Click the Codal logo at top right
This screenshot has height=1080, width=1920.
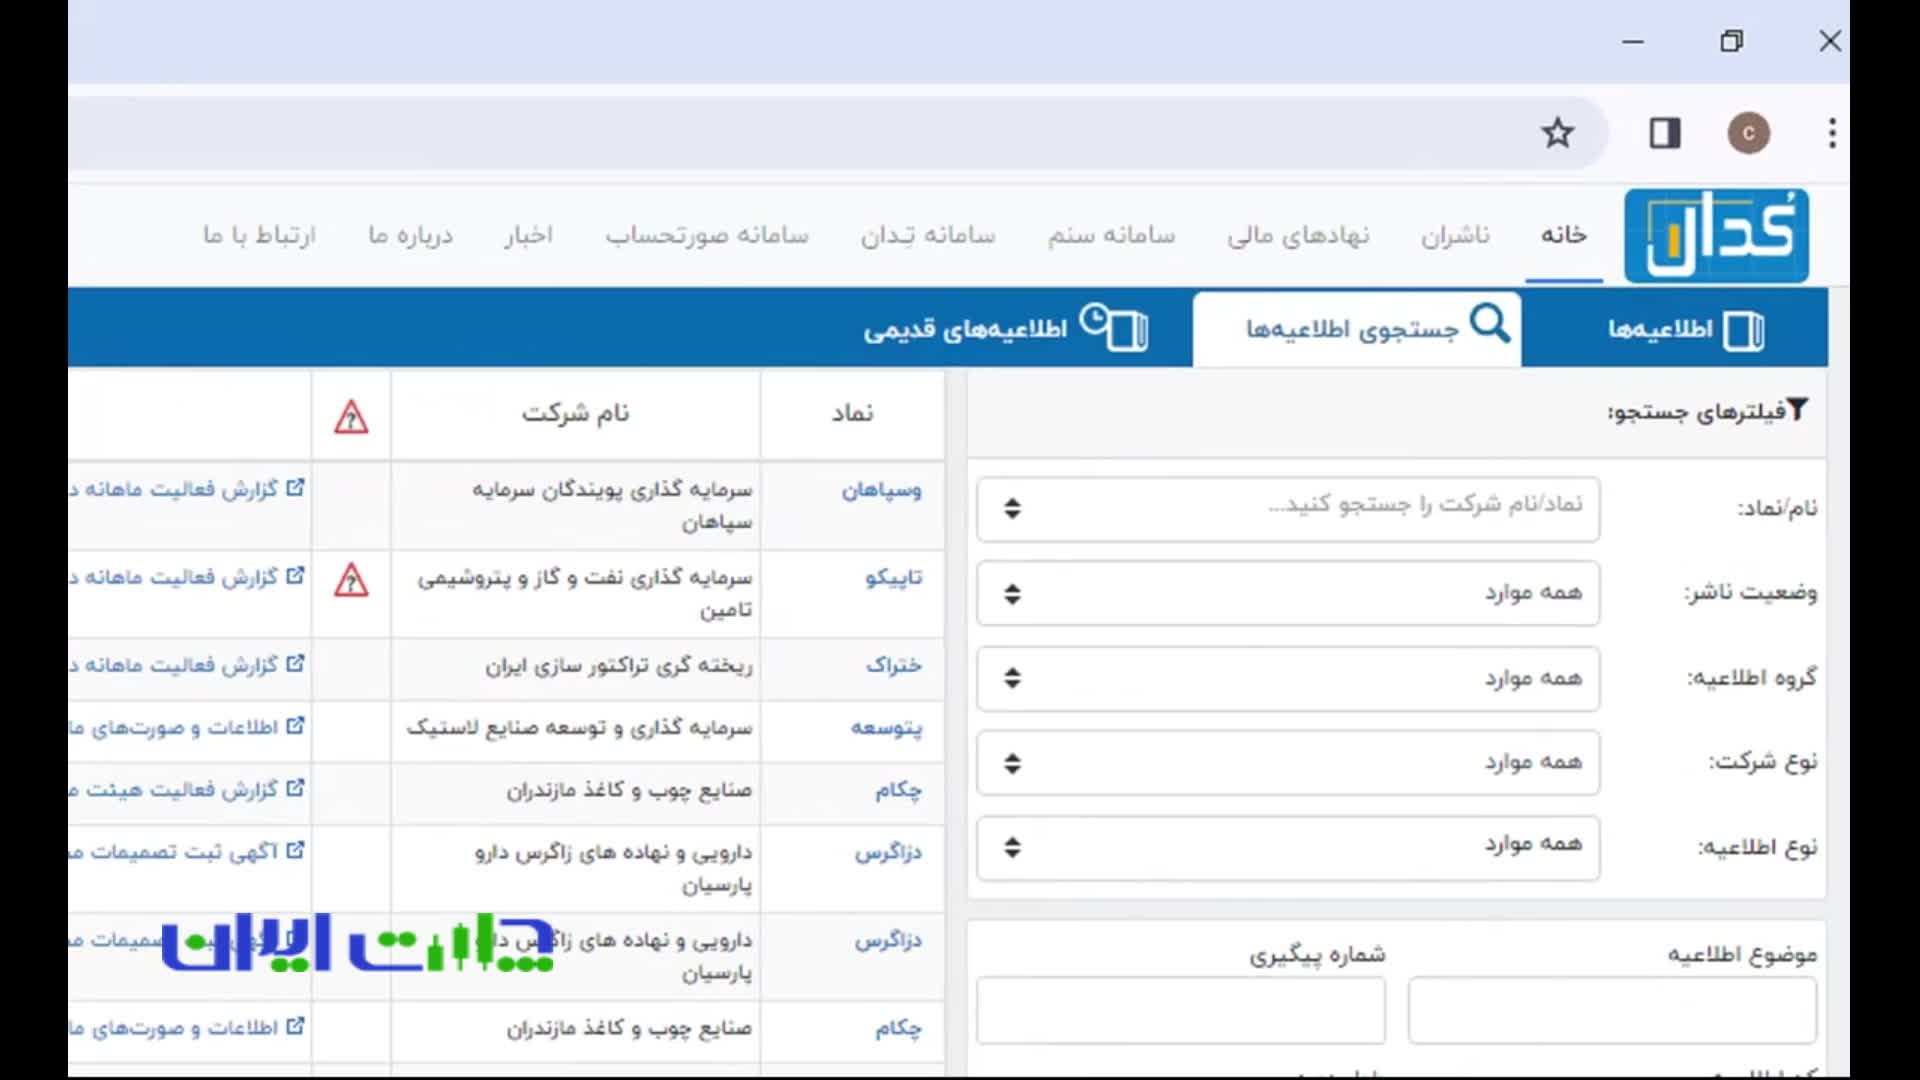pos(1716,234)
